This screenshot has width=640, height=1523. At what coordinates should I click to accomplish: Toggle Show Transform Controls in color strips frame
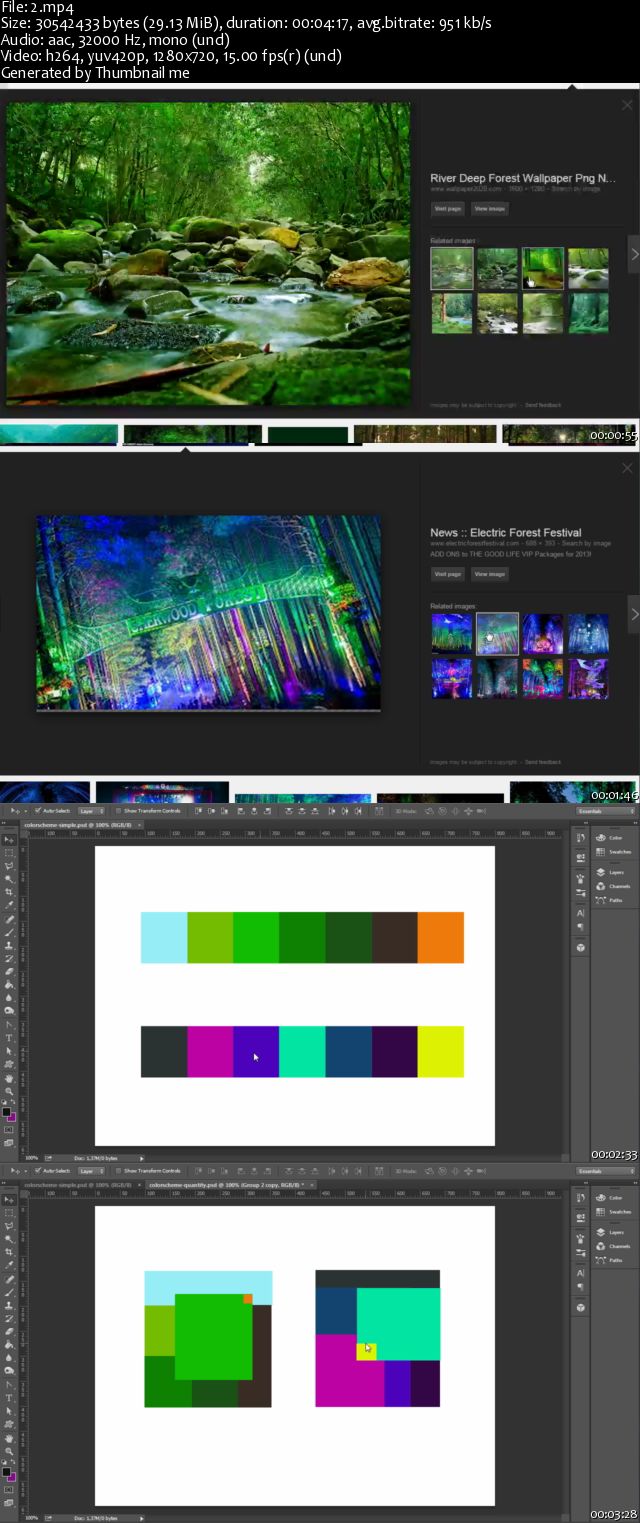(x=118, y=810)
